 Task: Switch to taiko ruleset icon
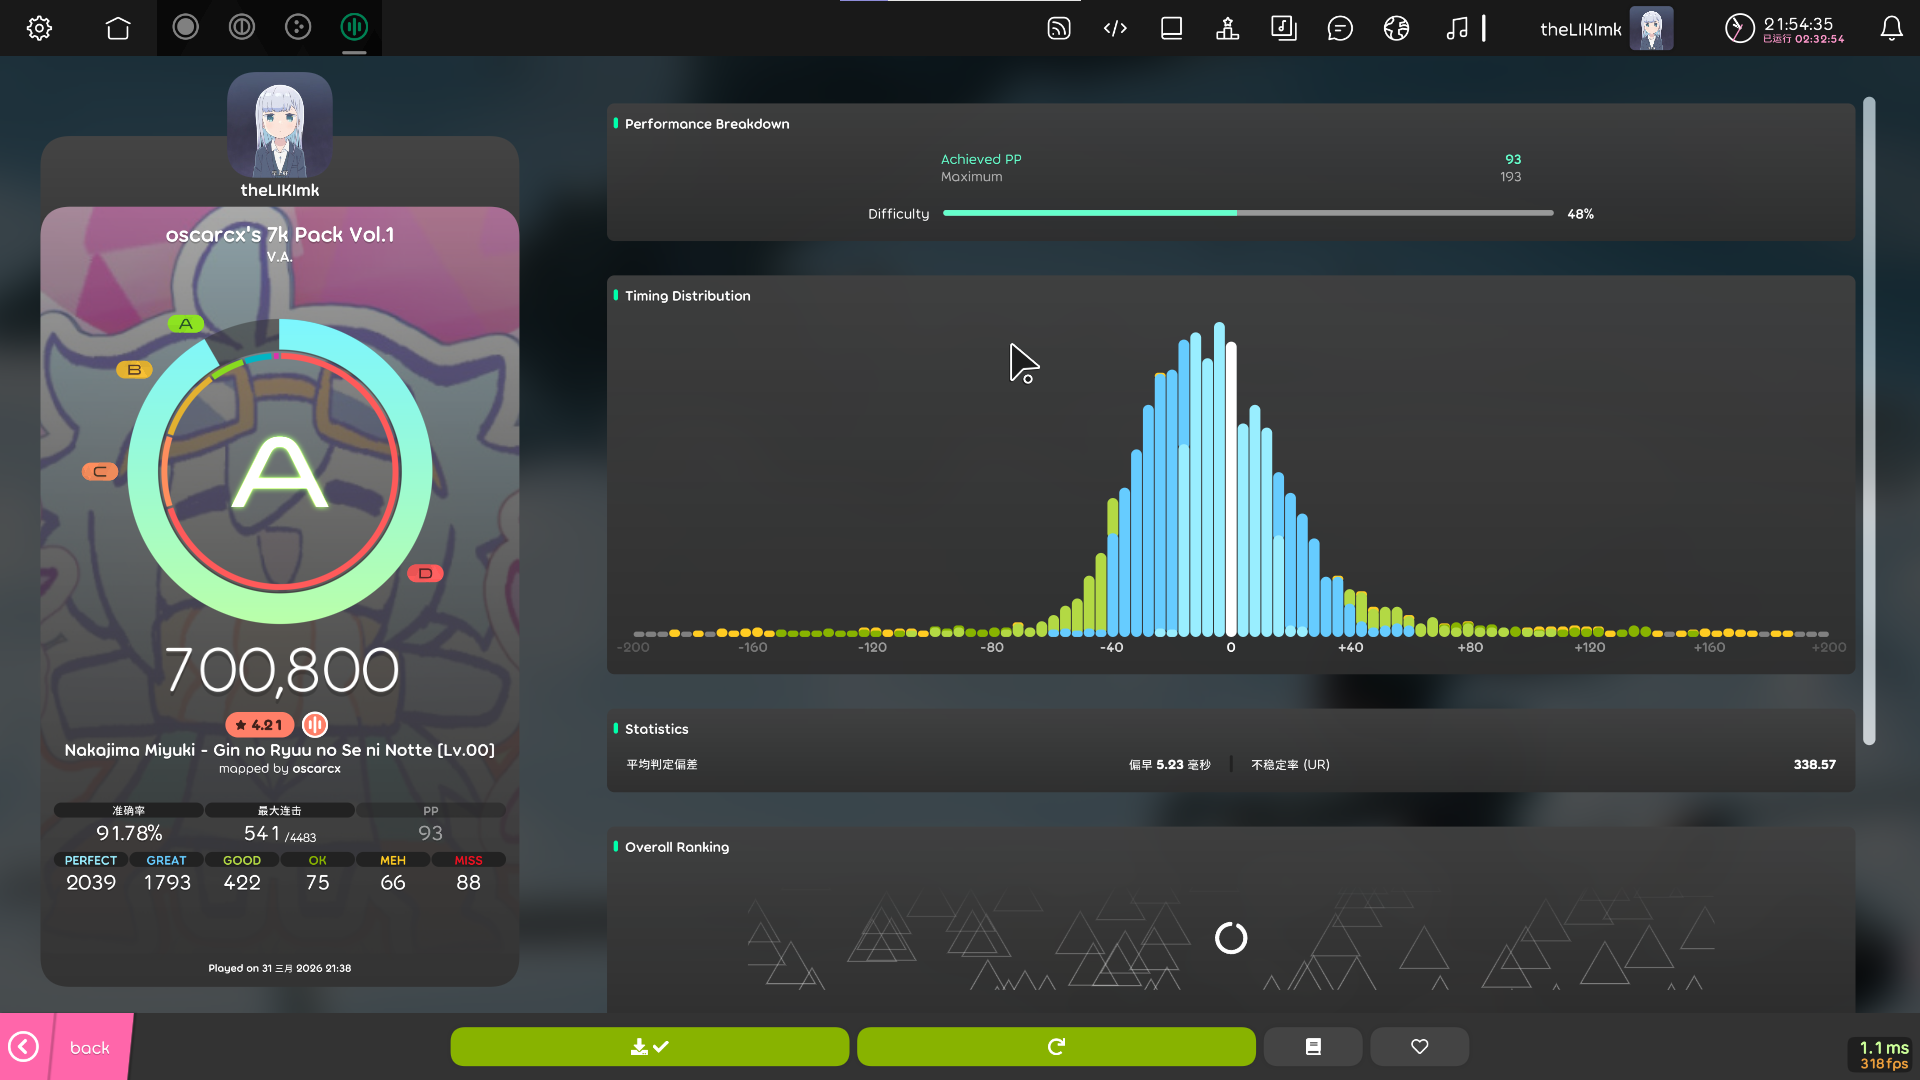pos(241,27)
